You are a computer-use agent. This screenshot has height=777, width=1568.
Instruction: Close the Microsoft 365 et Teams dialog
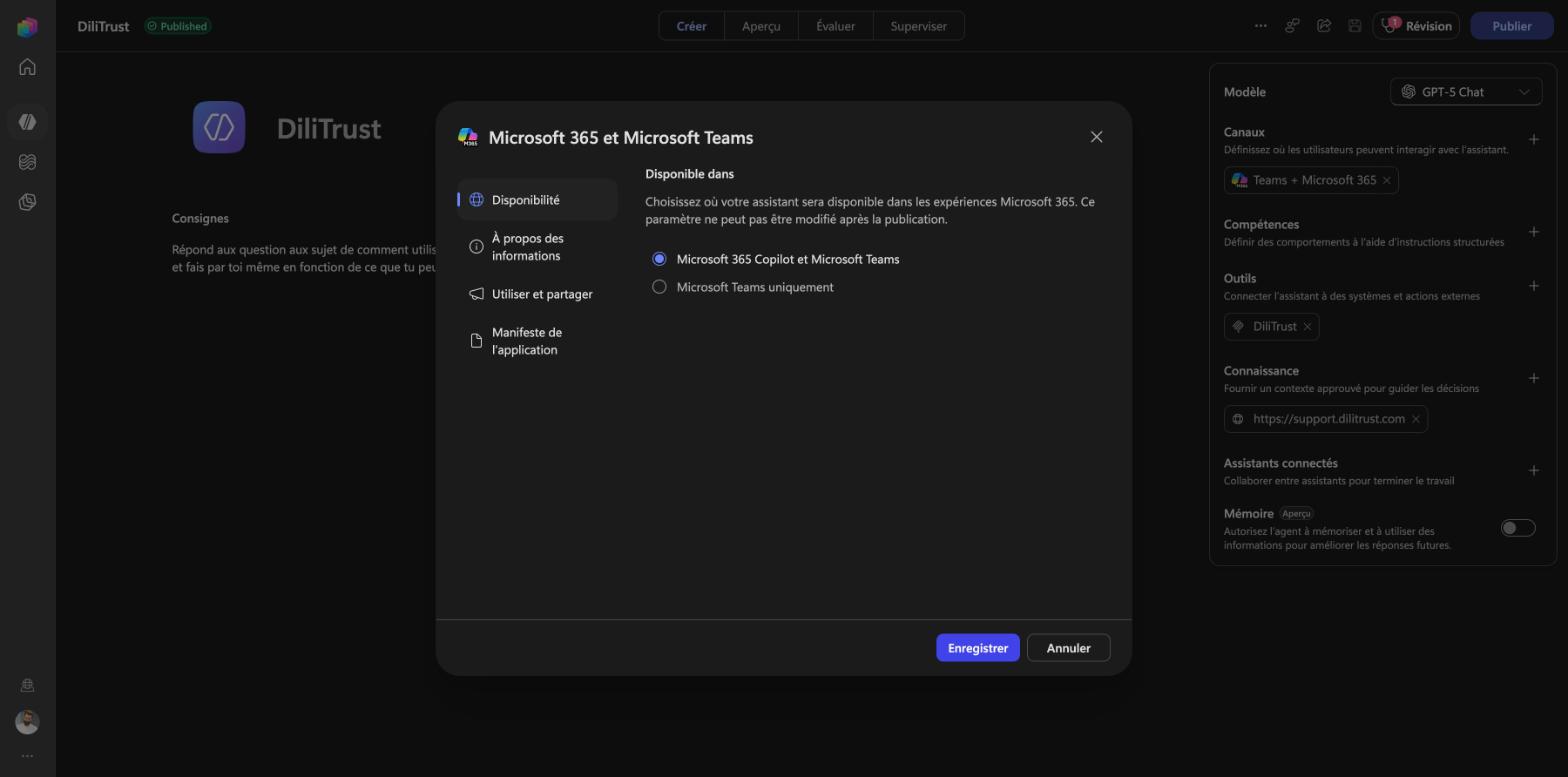(1096, 137)
